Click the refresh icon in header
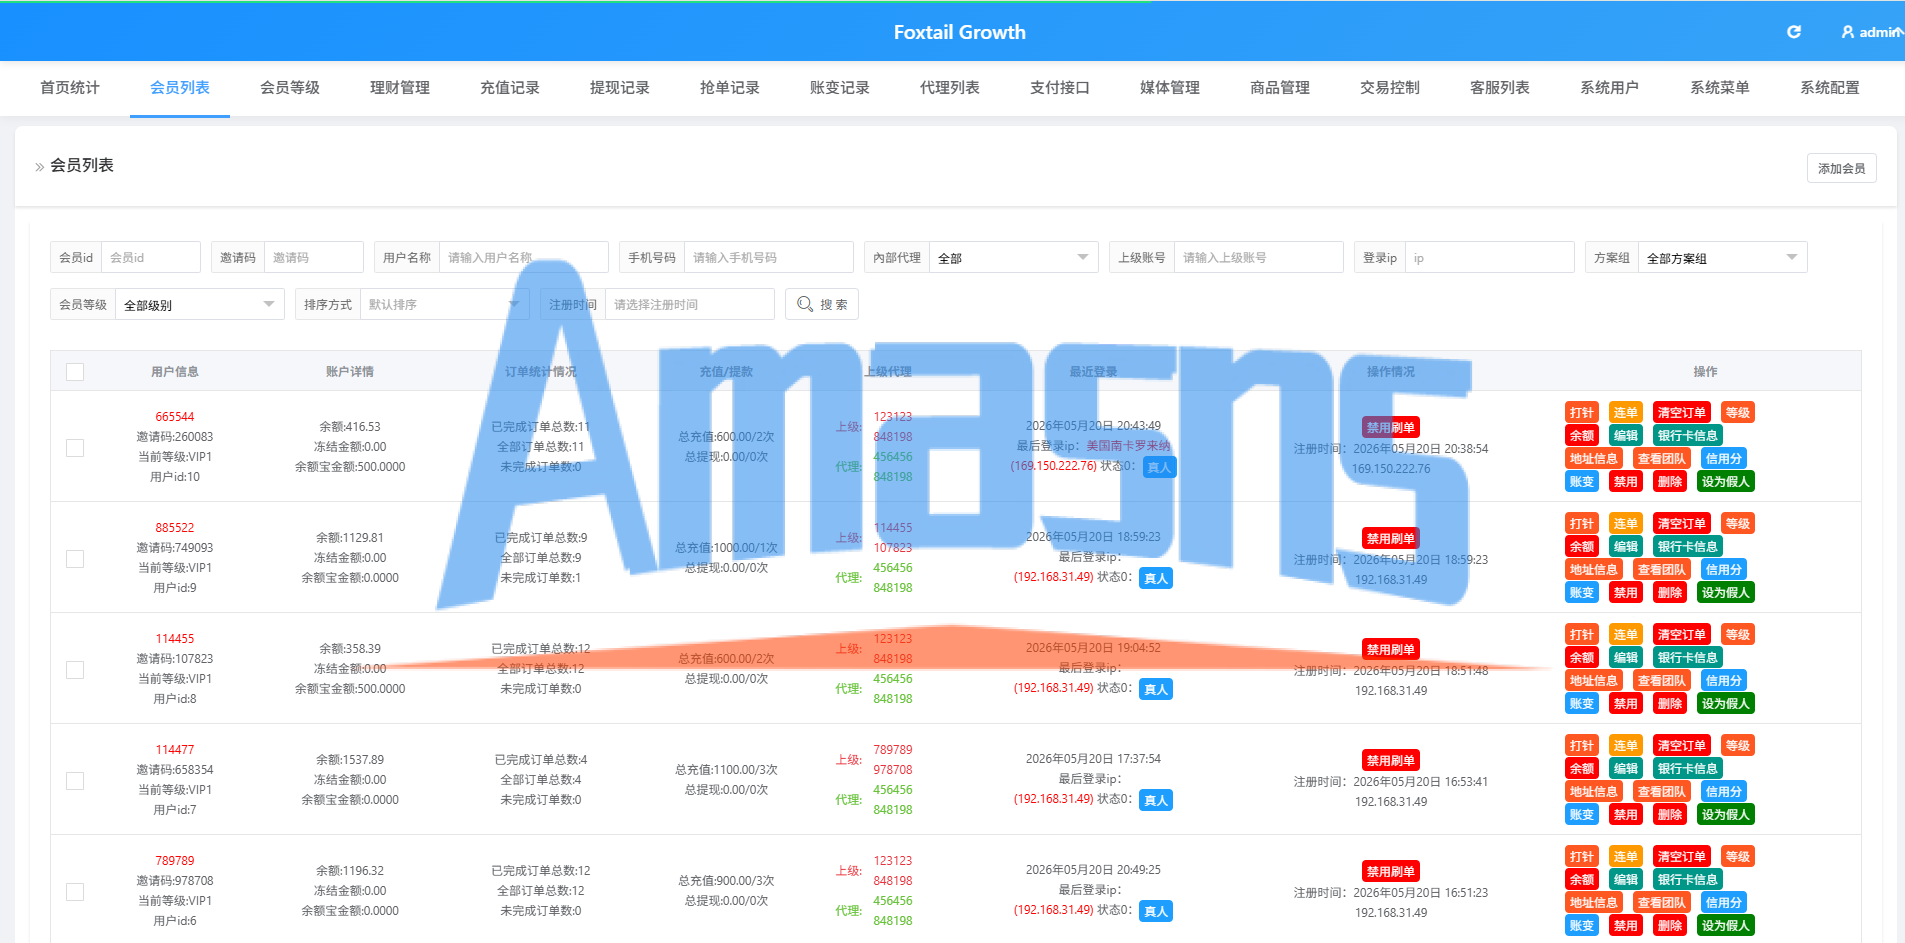The height and width of the screenshot is (943, 1905). (x=1794, y=32)
